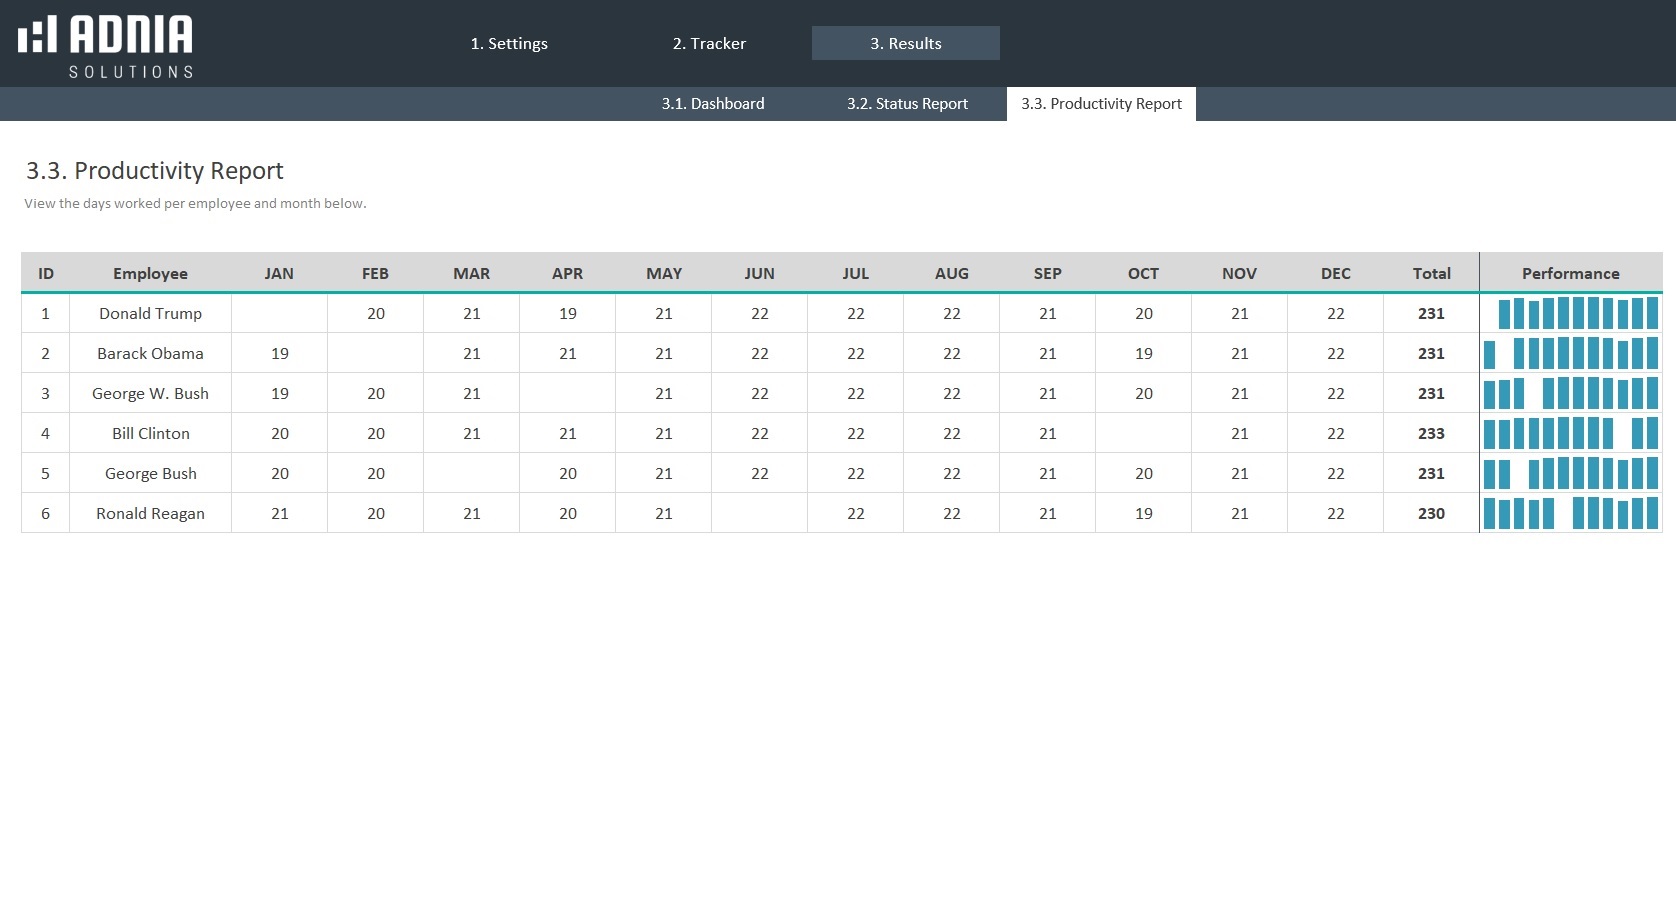
Task: Open the 1. Settings tab
Action: click(x=509, y=43)
